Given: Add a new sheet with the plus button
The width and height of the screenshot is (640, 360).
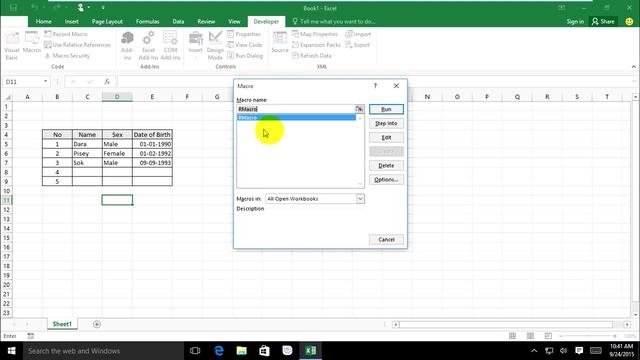Looking at the screenshot, I should pos(97,324).
